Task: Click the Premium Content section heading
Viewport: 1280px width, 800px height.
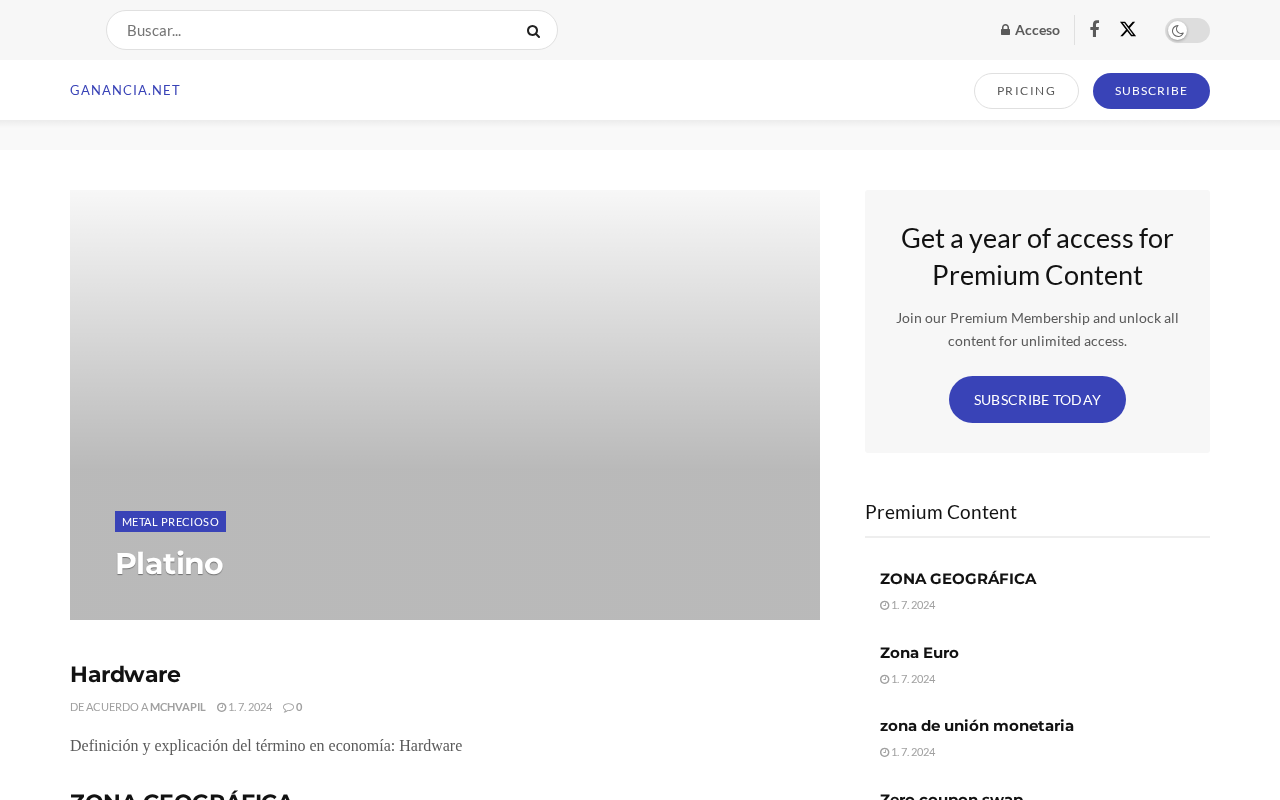Action: 941,512
